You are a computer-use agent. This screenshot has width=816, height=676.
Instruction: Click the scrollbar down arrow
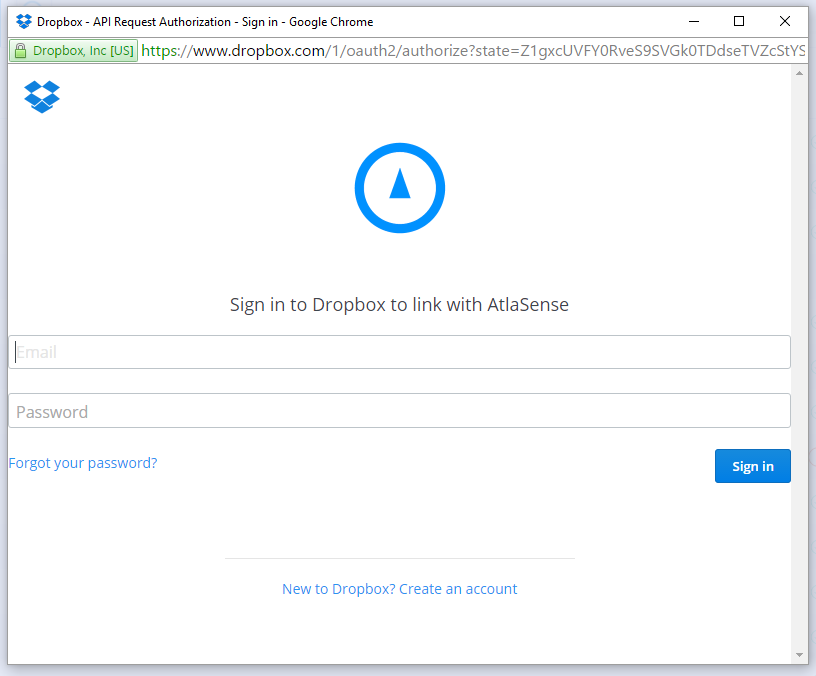(799, 655)
